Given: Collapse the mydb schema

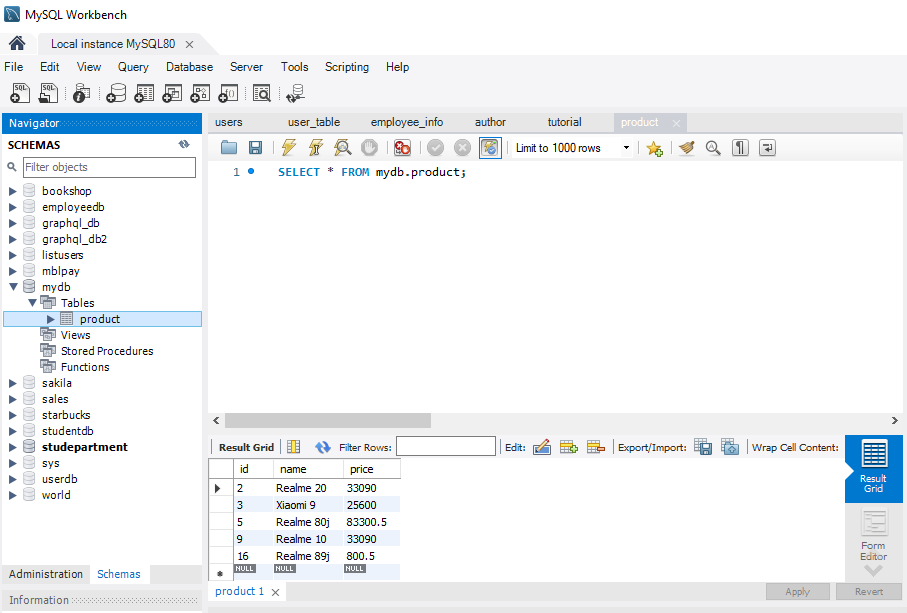Looking at the screenshot, I should click(x=13, y=287).
